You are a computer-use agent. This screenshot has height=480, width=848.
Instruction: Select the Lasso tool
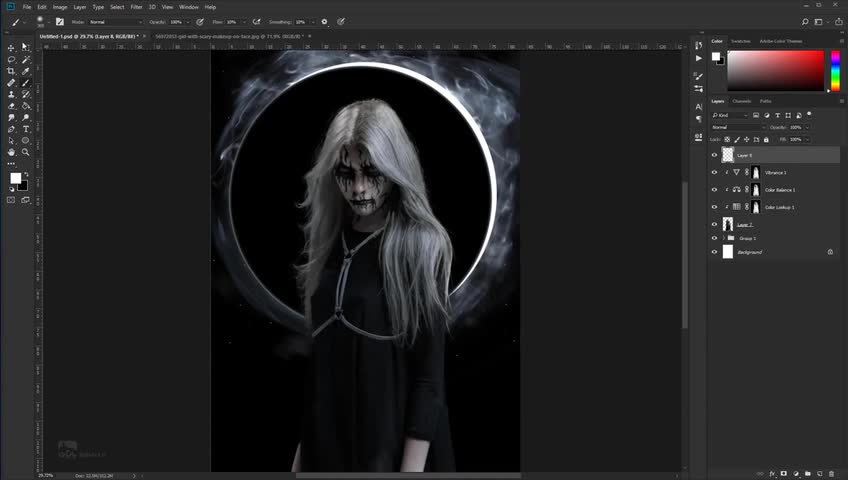click(11, 59)
